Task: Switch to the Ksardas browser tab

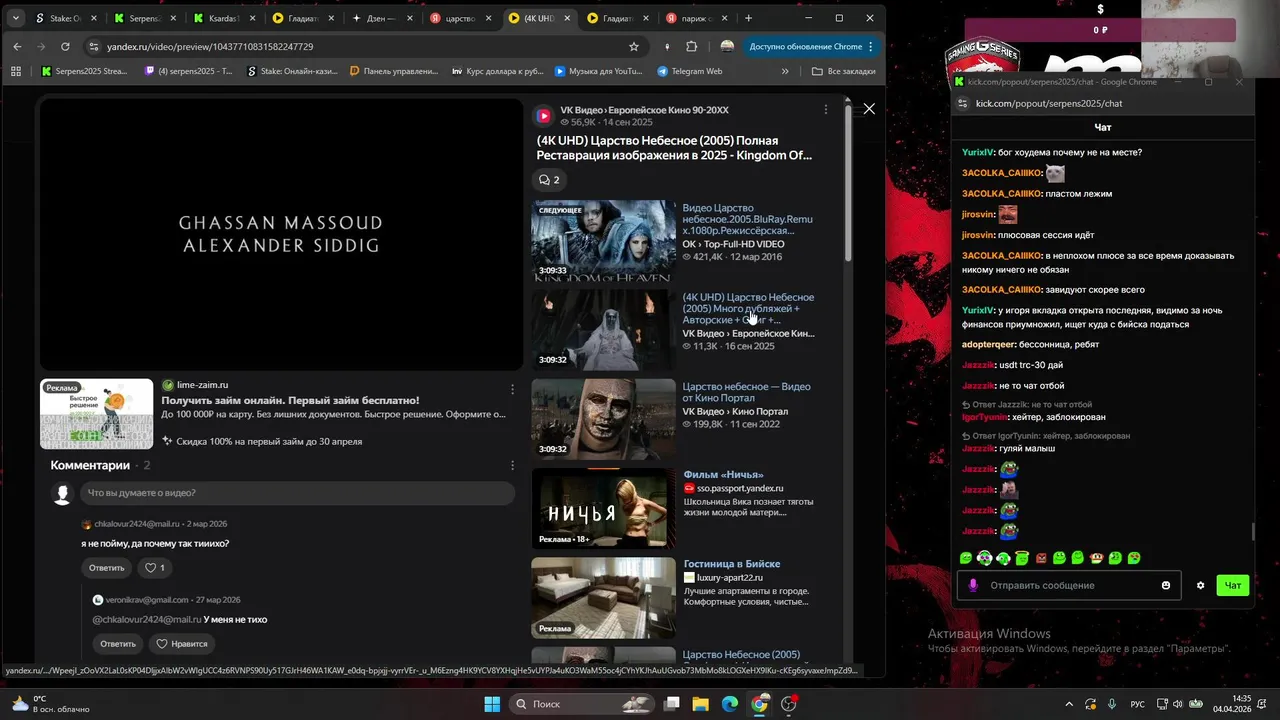Action: (227, 18)
